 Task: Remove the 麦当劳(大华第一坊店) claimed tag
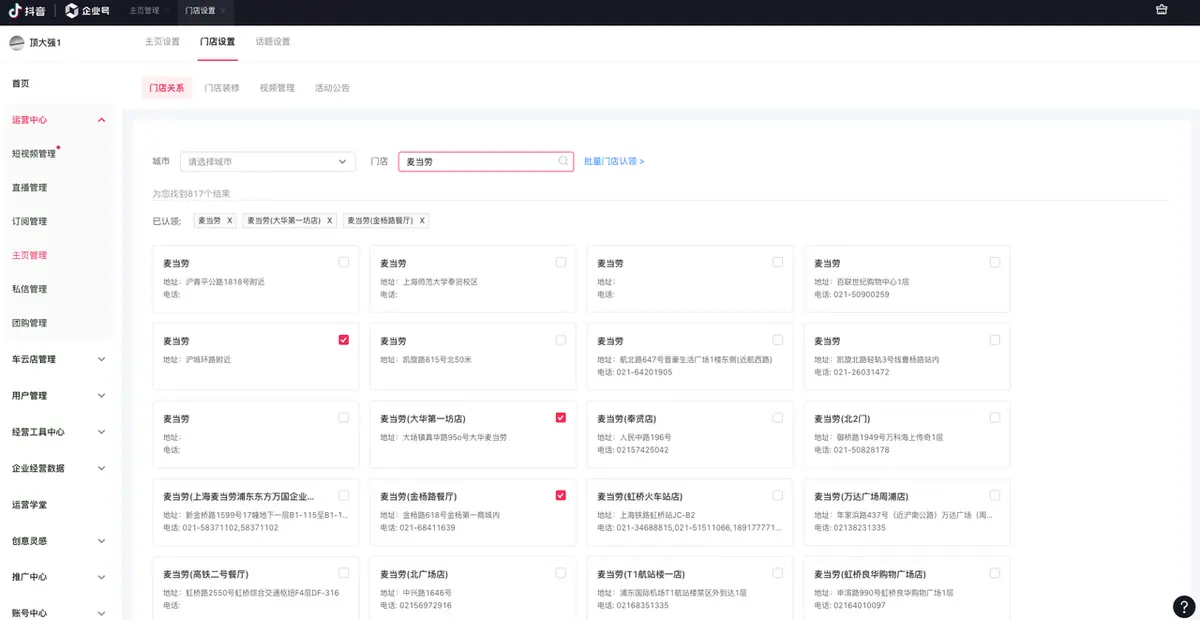[329, 220]
